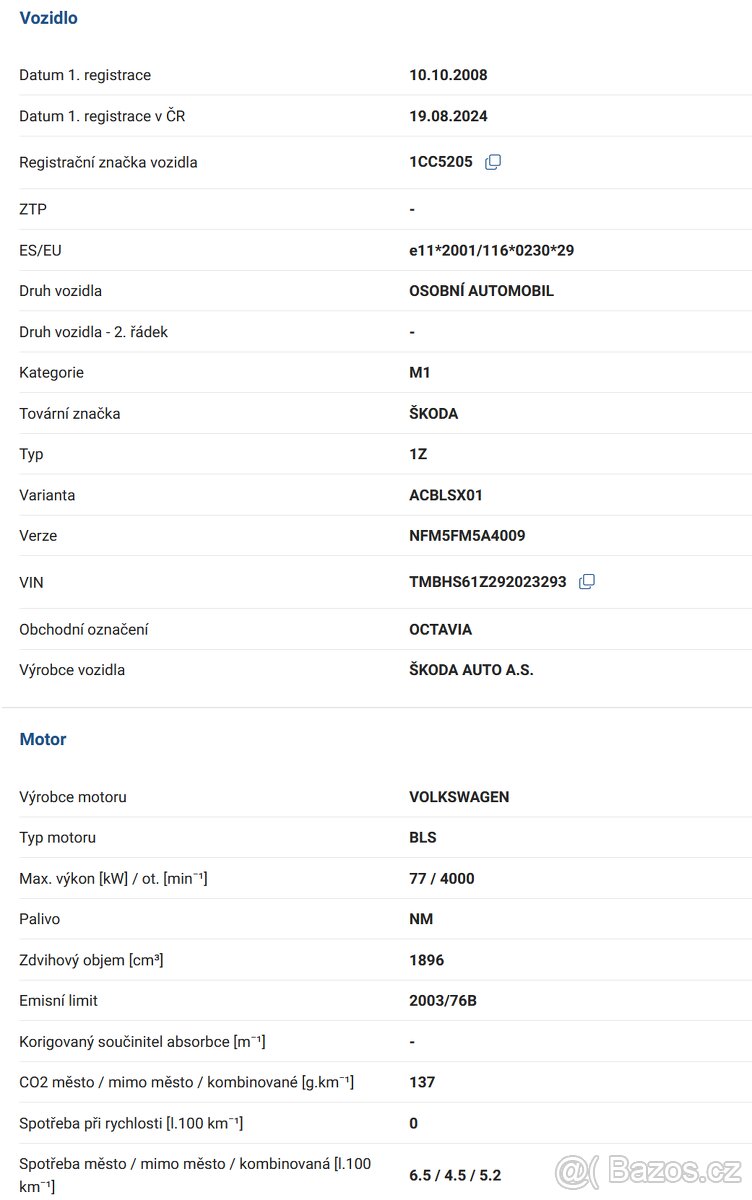752x1200 pixels.
Task: Click the OCTAVIA trade name value
Action: click(440, 630)
